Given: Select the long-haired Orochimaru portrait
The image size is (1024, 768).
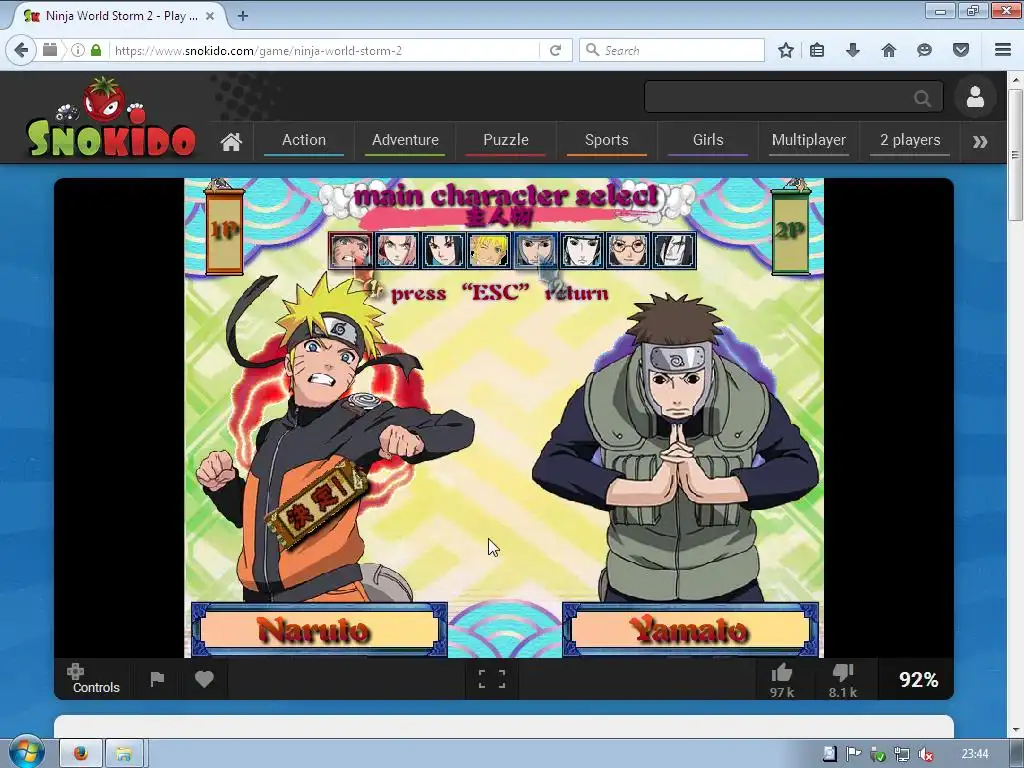Looking at the screenshot, I should pos(674,250).
